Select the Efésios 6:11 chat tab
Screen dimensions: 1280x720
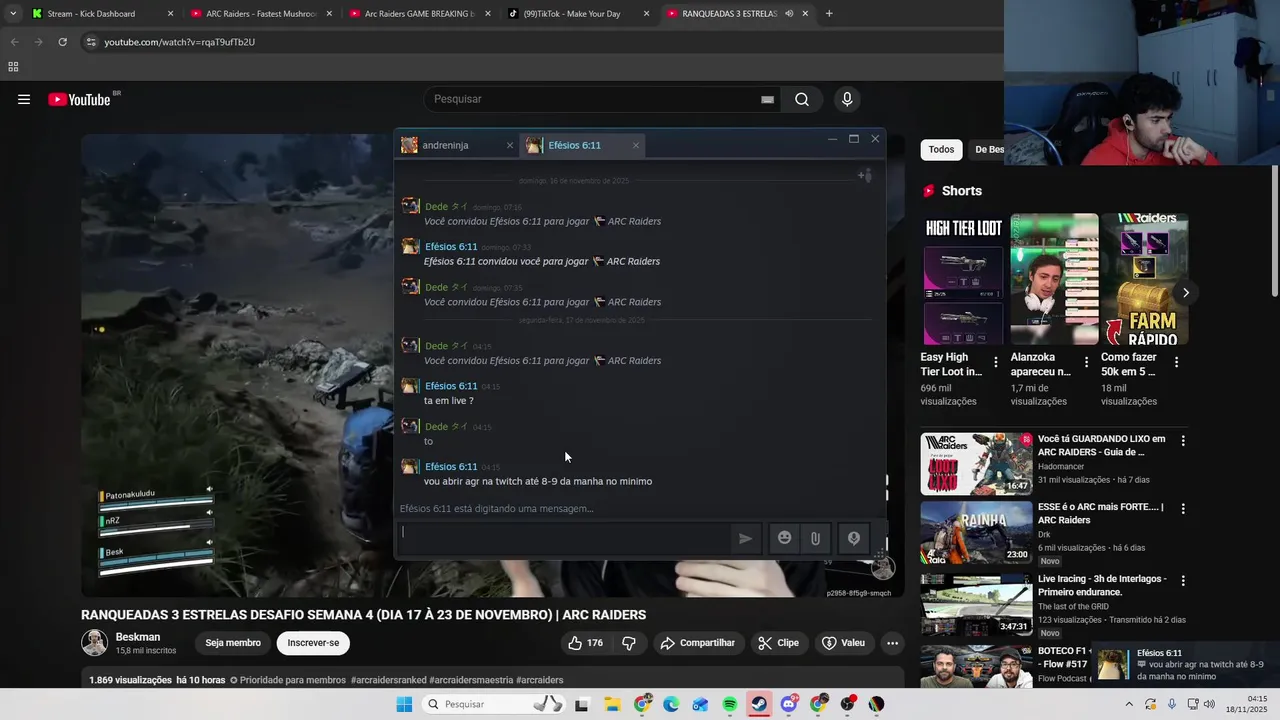coord(582,145)
